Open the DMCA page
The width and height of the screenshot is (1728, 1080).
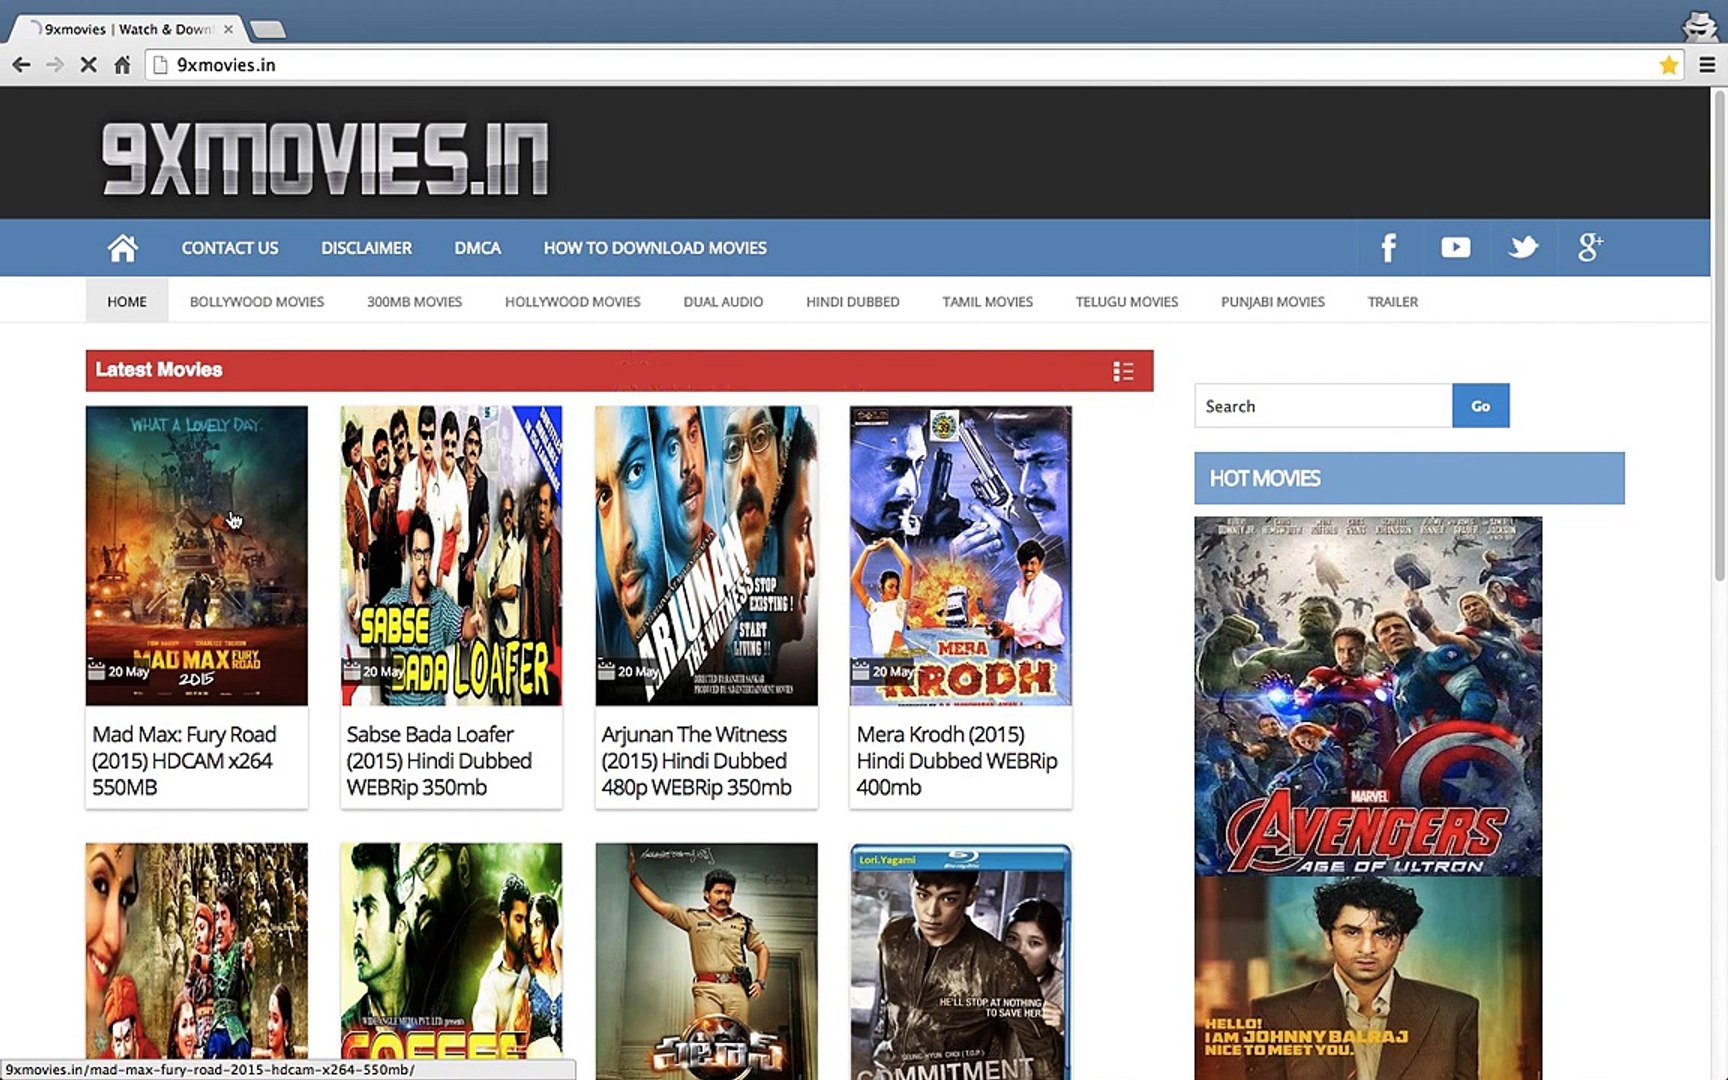pyautogui.click(x=477, y=248)
